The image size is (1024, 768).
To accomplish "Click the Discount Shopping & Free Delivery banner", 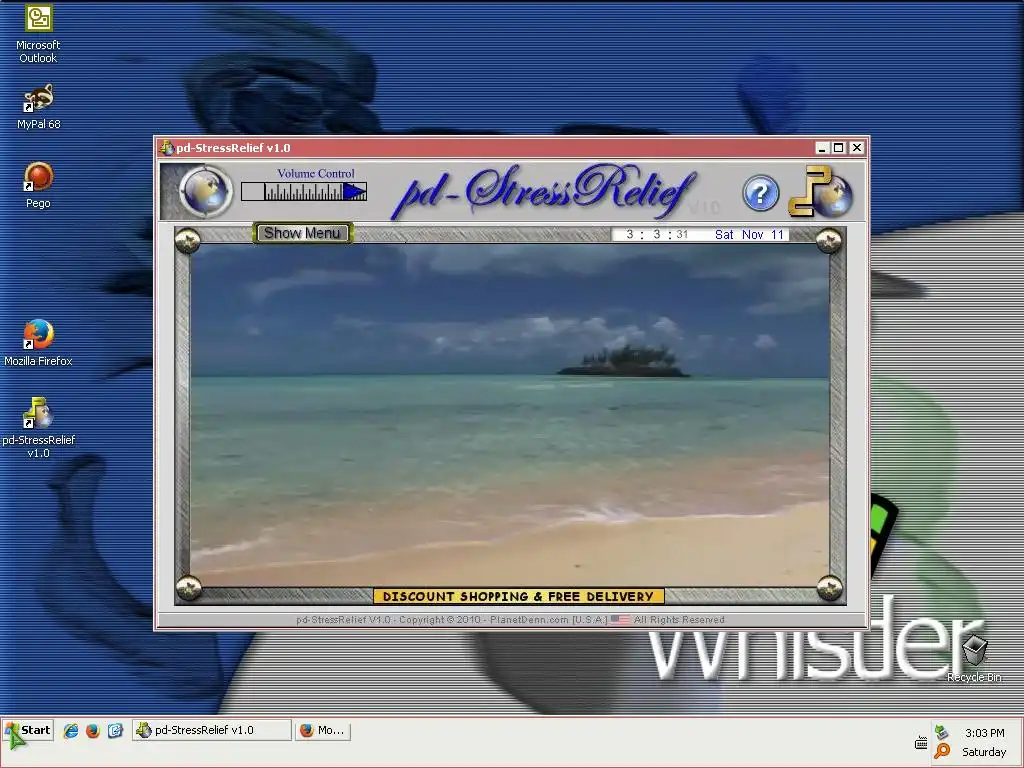I will 519,596.
